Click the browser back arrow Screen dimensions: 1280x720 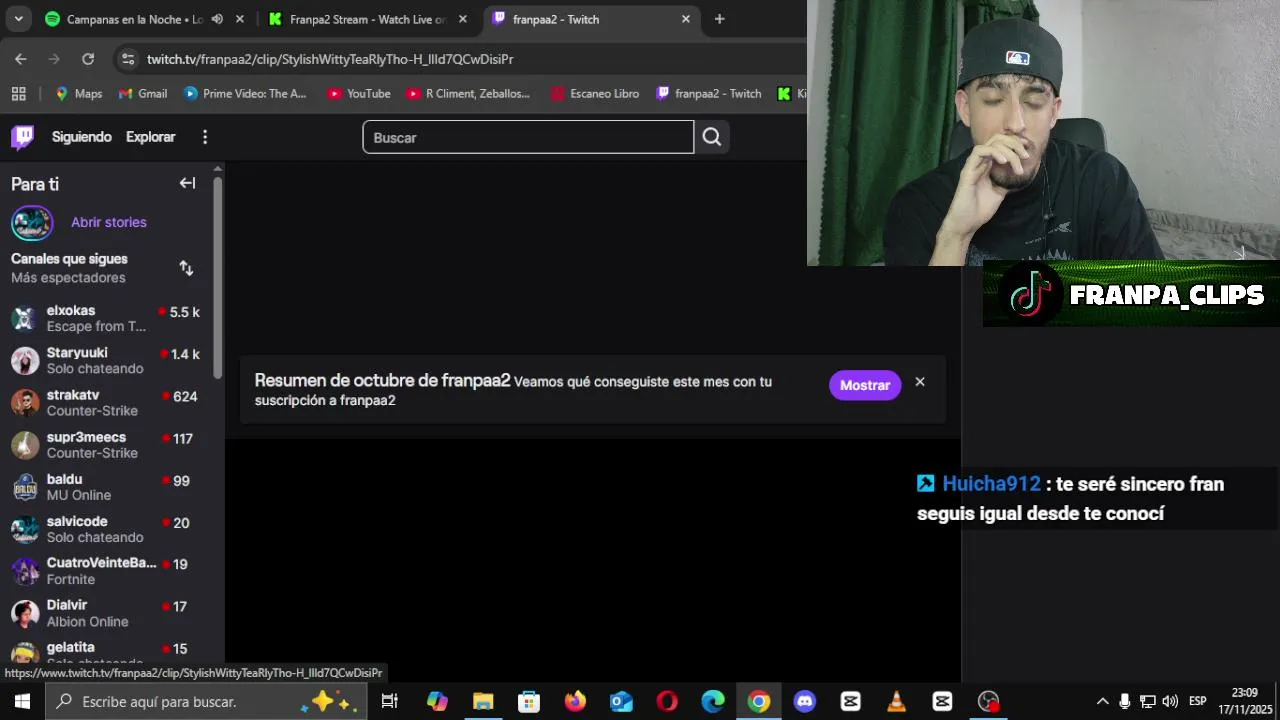pos(21,59)
